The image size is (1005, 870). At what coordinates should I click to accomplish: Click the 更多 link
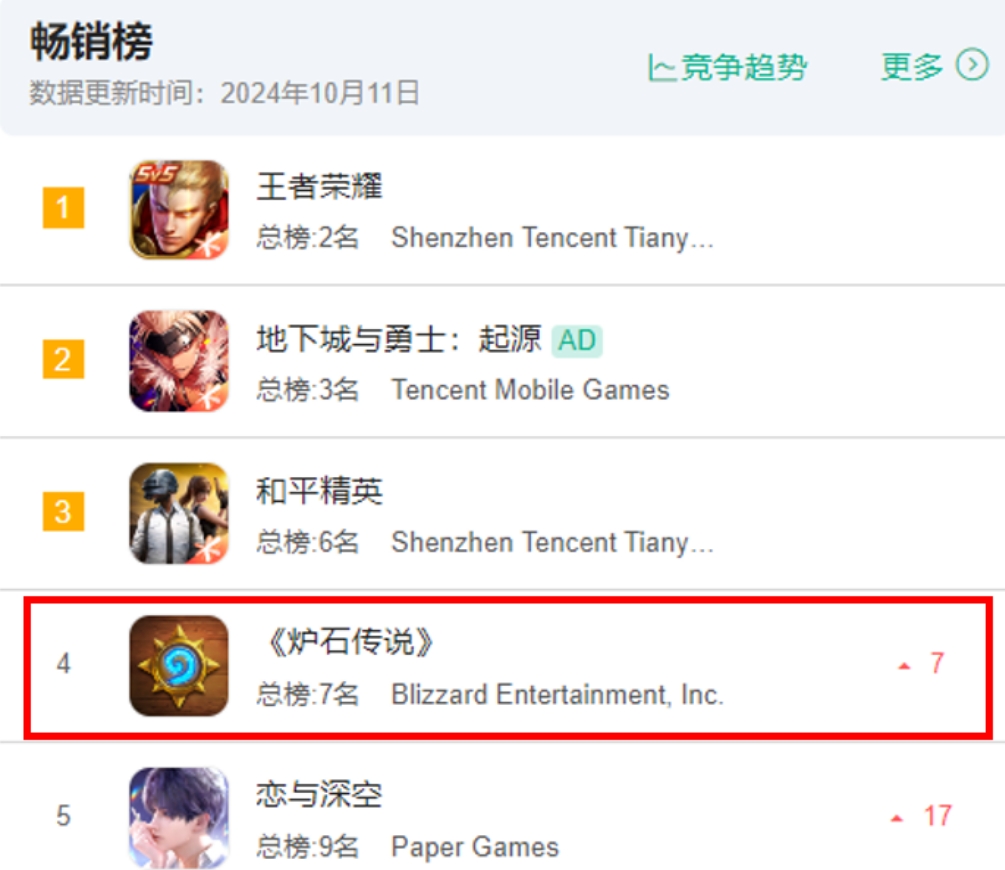pyautogui.click(x=912, y=66)
